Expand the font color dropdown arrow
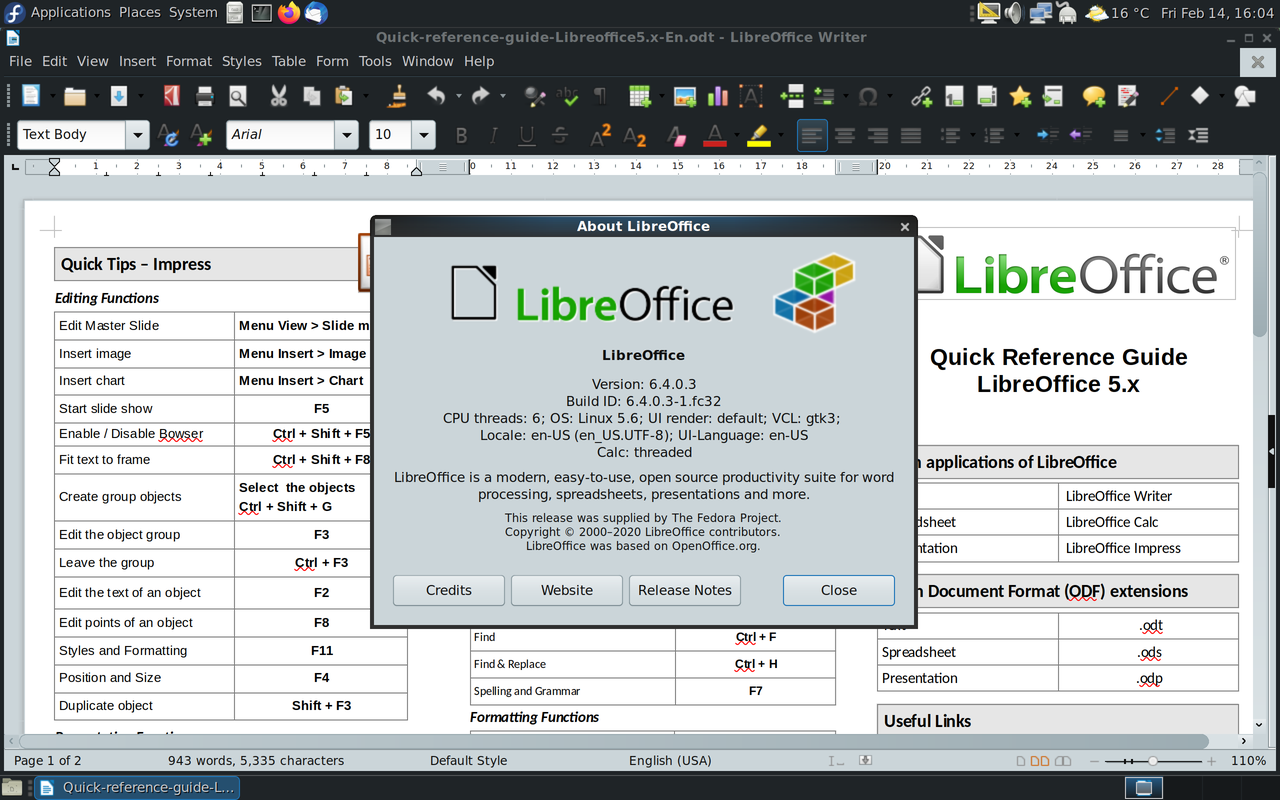 tap(735, 135)
